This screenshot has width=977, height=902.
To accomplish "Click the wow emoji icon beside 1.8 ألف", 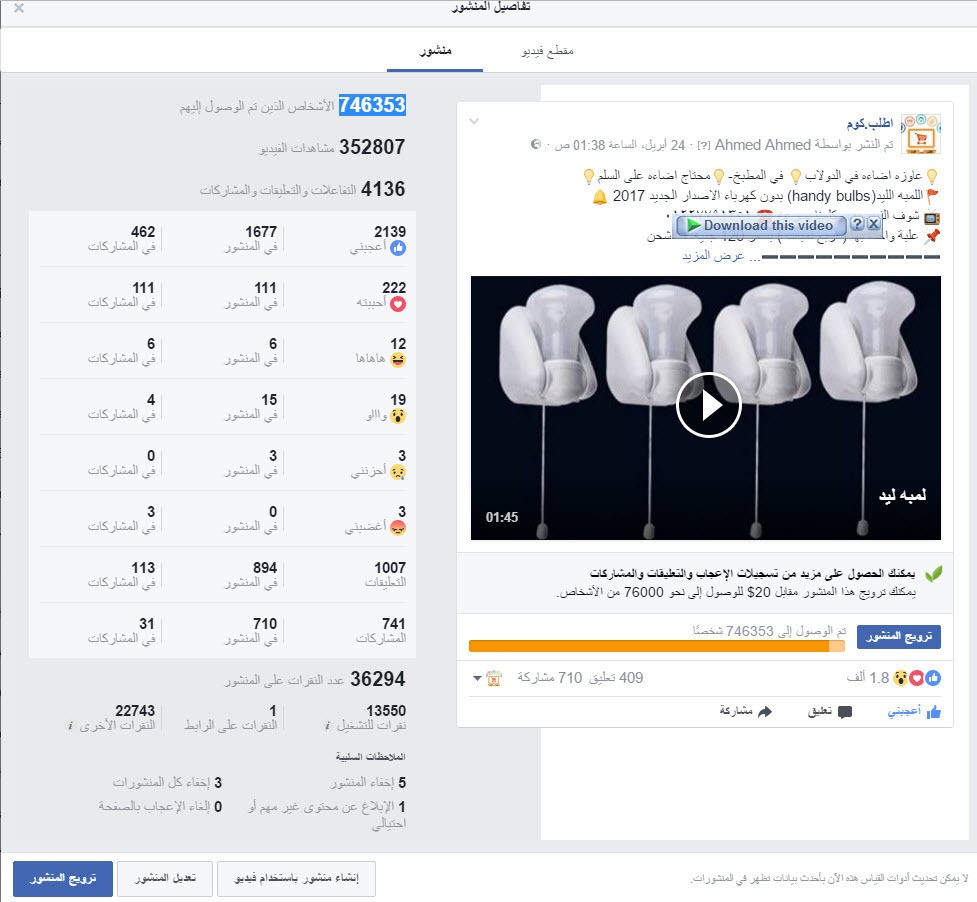I will tap(901, 678).
